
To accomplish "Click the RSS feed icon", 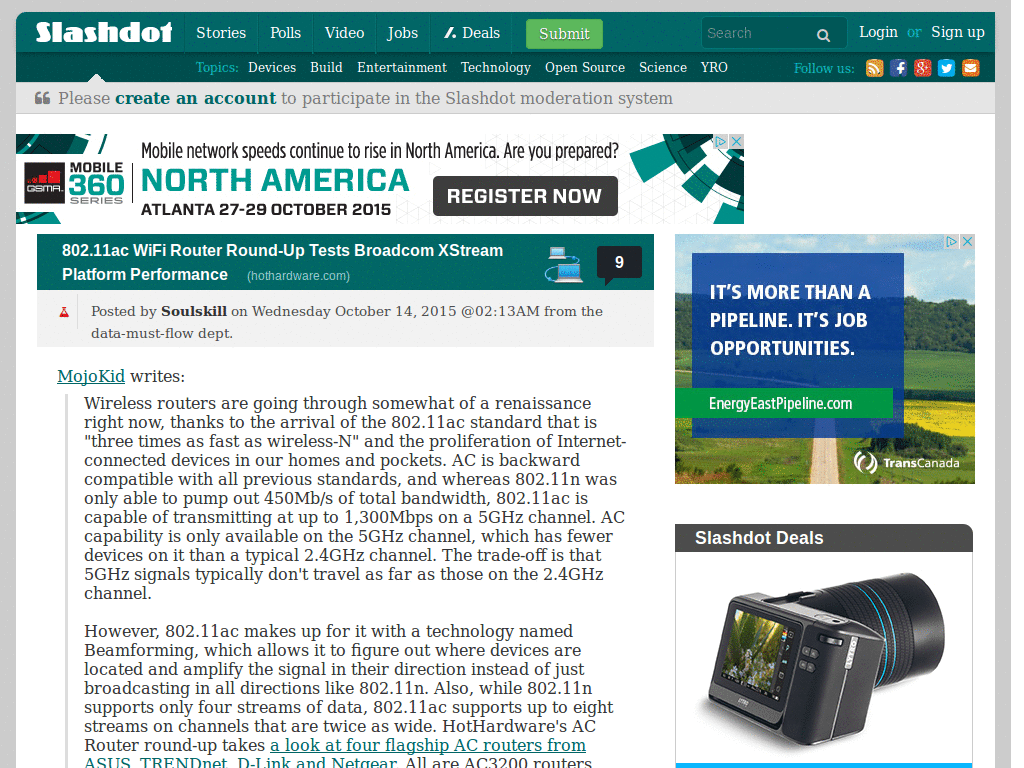I will click(x=874, y=68).
